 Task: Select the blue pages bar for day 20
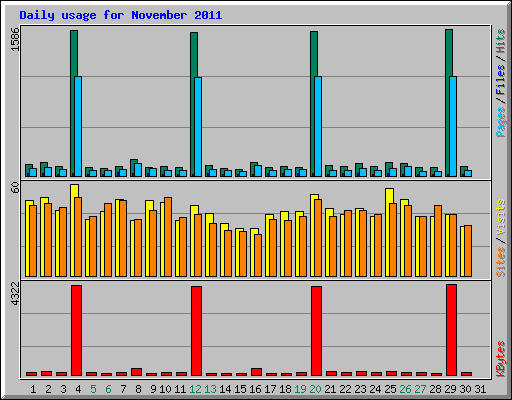(x=318, y=126)
